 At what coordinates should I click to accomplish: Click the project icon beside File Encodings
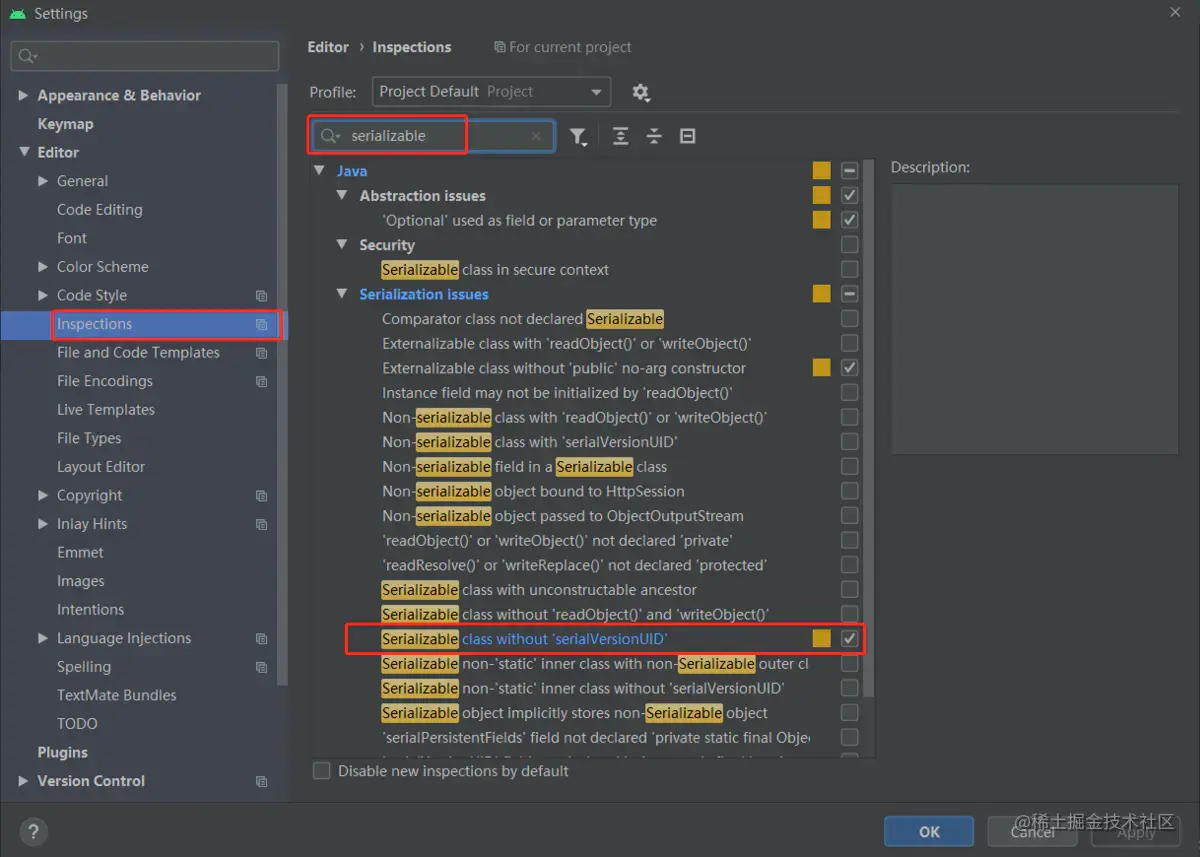(x=261, y=381)
